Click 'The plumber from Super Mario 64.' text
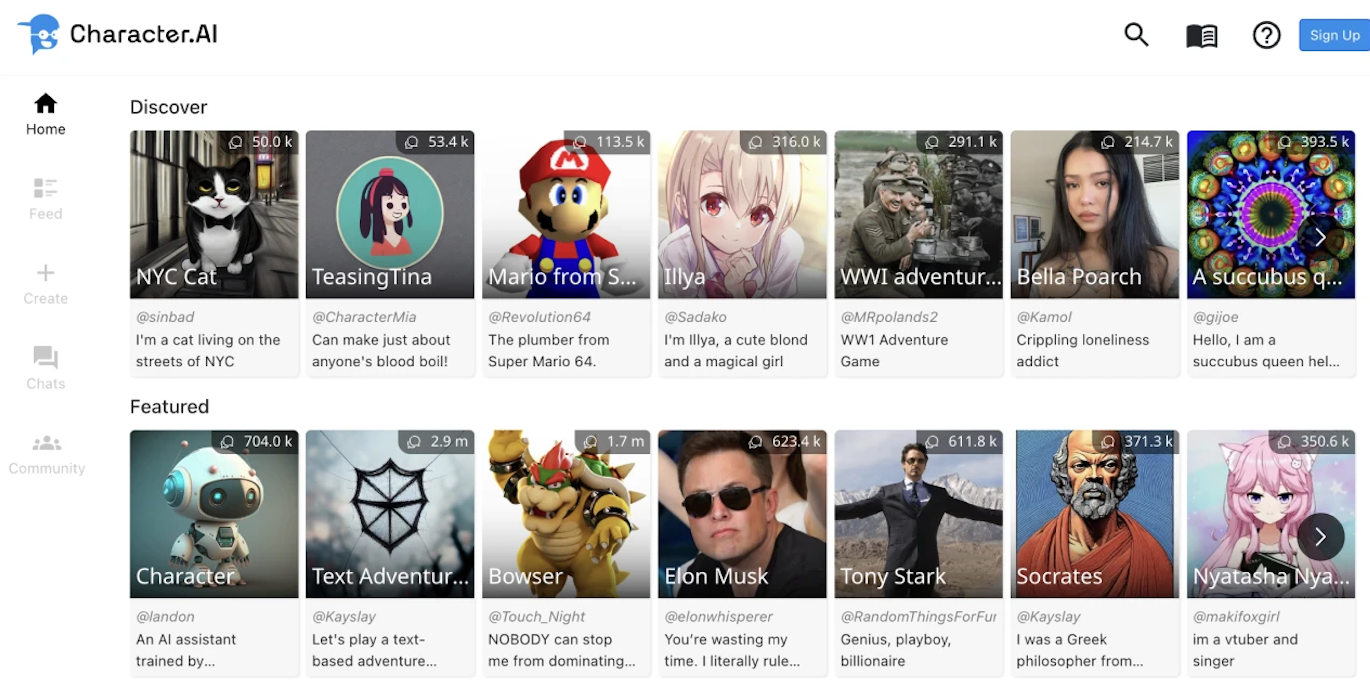The width and height of the screenshot is (1370, 691). coord(548,351)
